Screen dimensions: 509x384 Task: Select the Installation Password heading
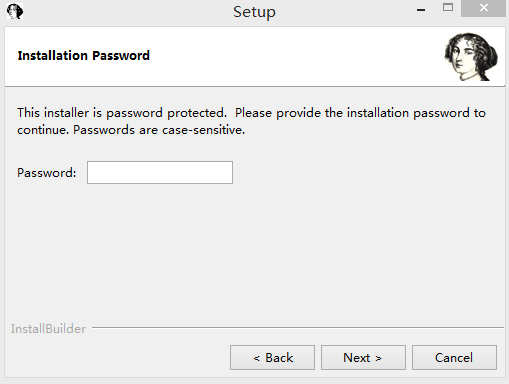point(84,56)
